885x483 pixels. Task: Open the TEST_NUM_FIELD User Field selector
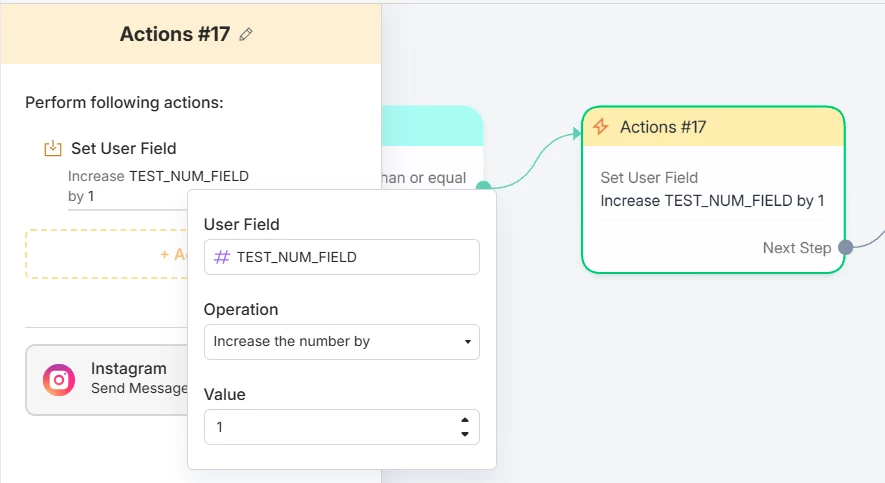coord(341,257)
